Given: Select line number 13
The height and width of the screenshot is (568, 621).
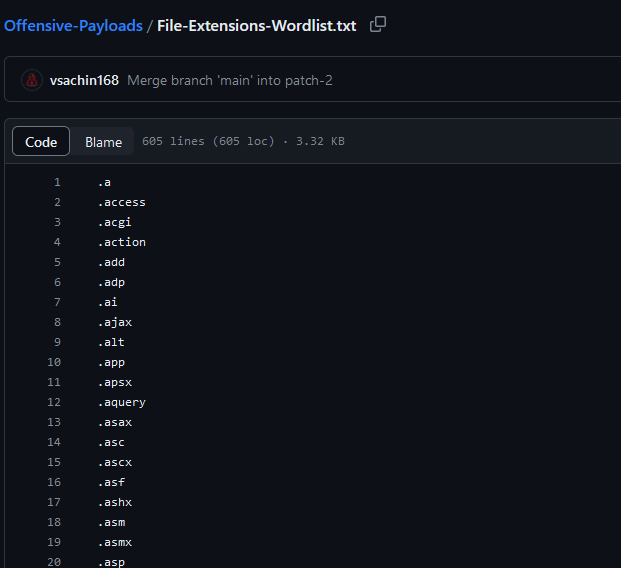Looking at the screenshot, I should point(54,422).
